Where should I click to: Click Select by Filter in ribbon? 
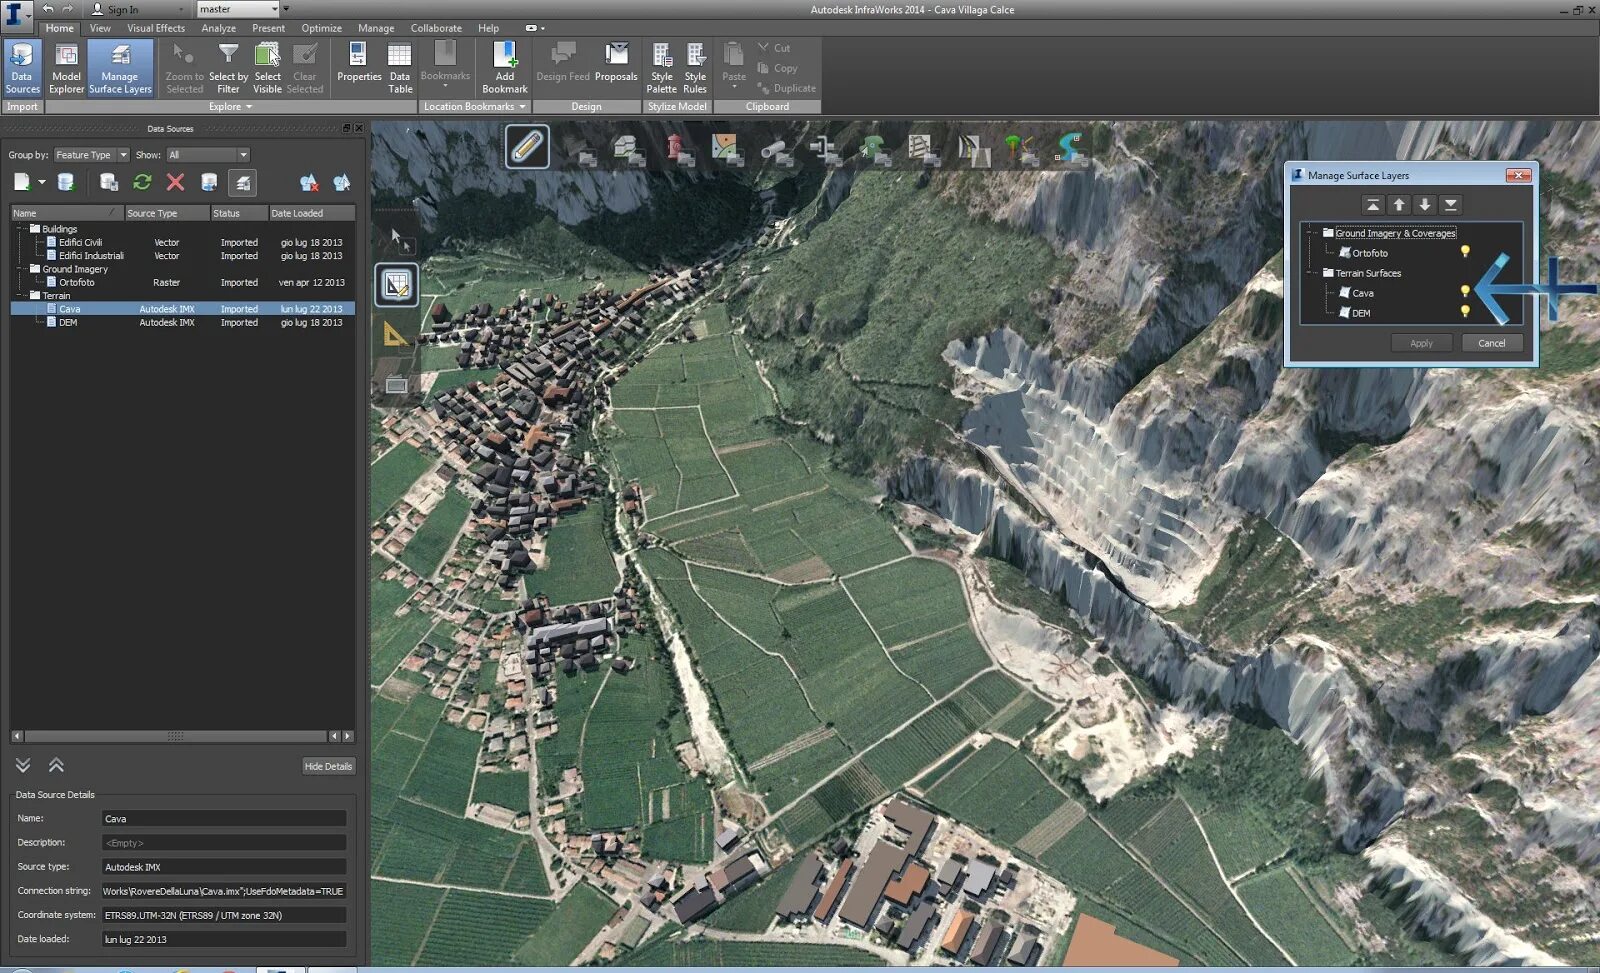(x=228, y=68)
